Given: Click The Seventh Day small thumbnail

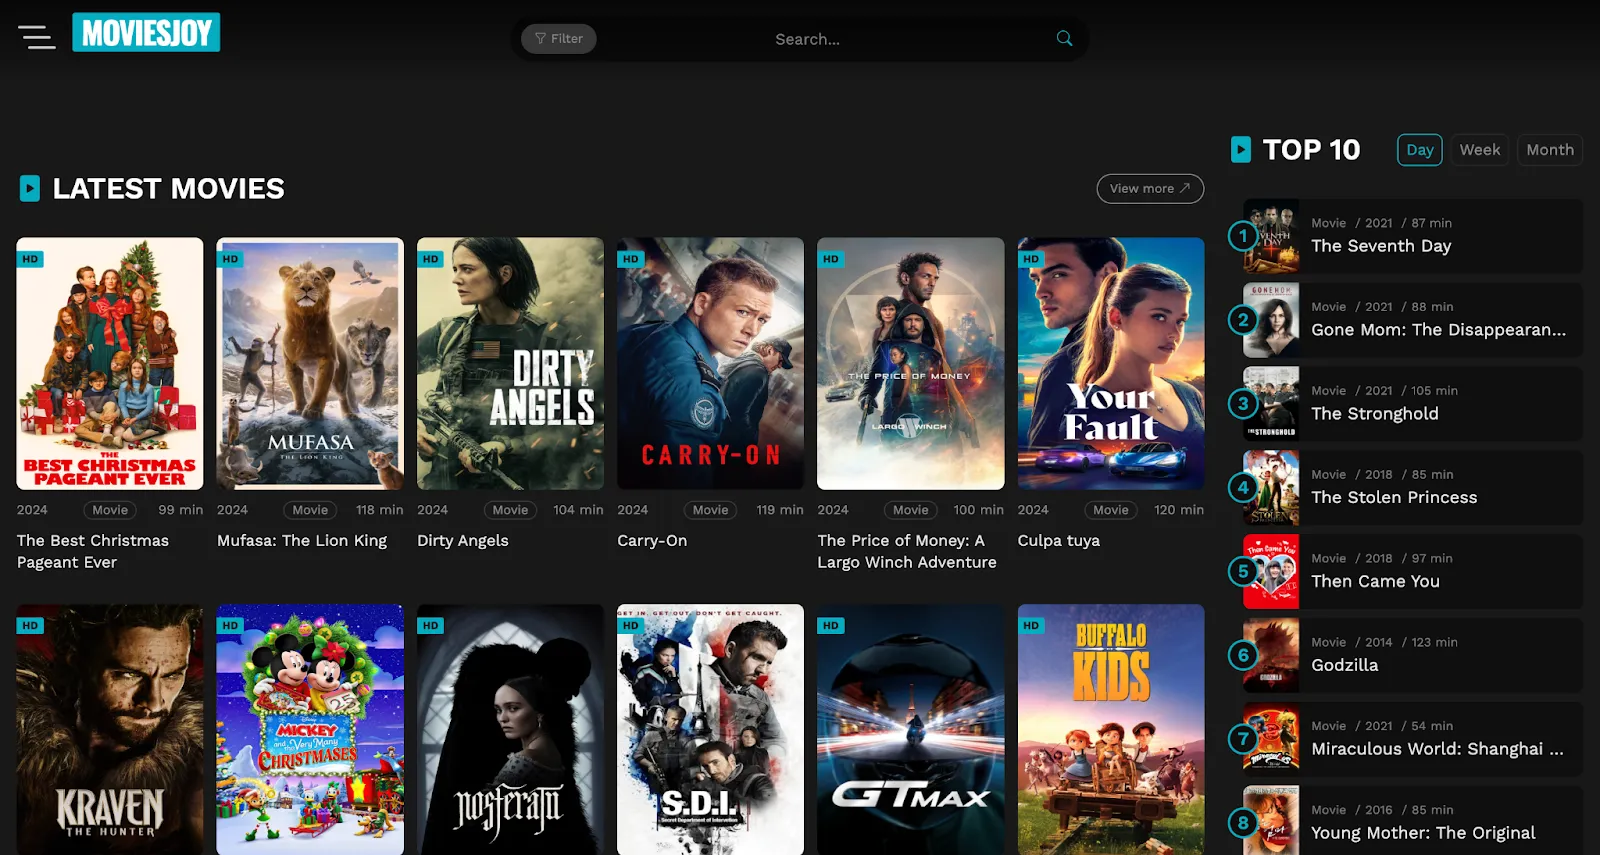Looking at the screenshot, I should [1271, 236].
